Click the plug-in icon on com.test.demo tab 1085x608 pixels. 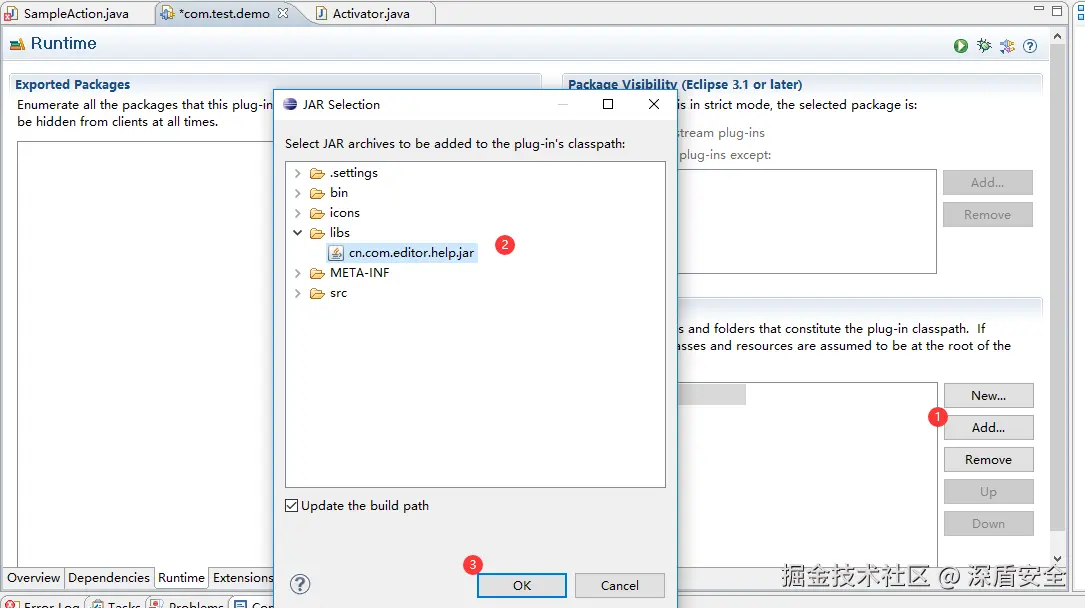tap(167, 13)
